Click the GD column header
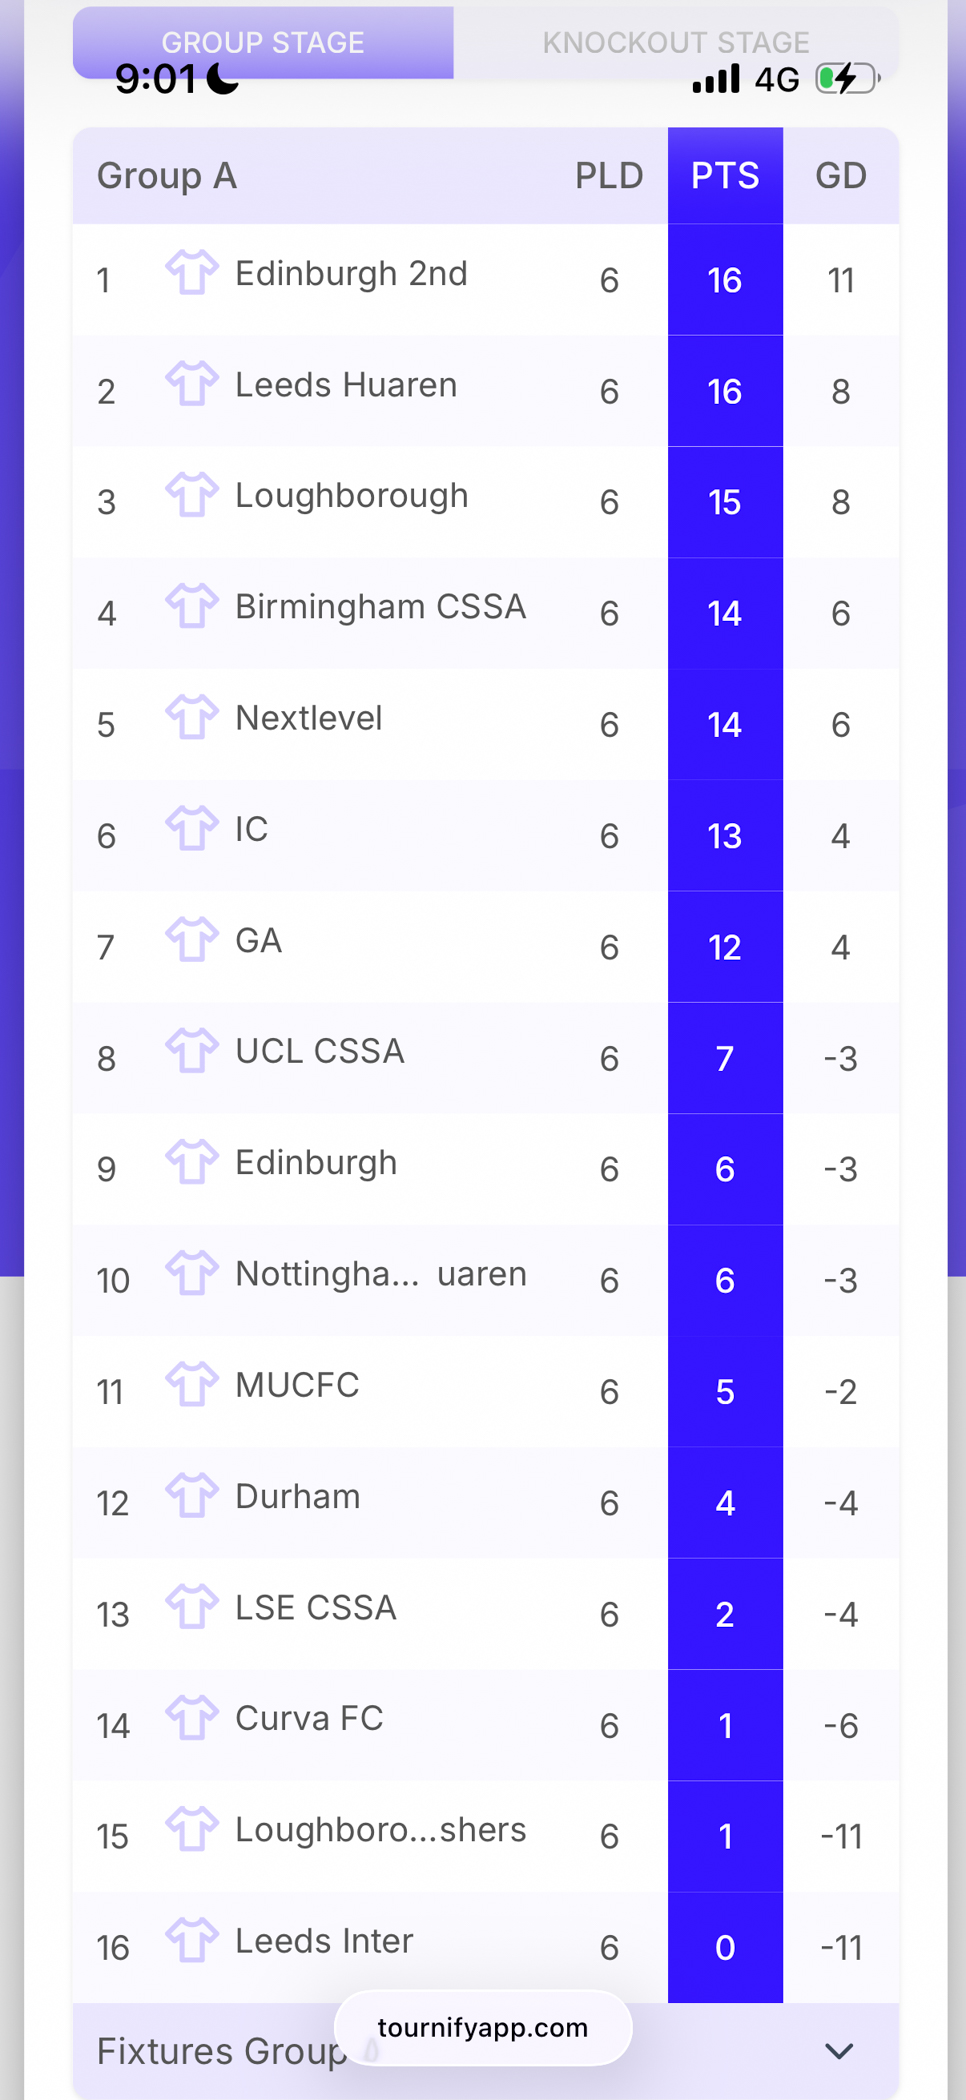 point(840,176)
